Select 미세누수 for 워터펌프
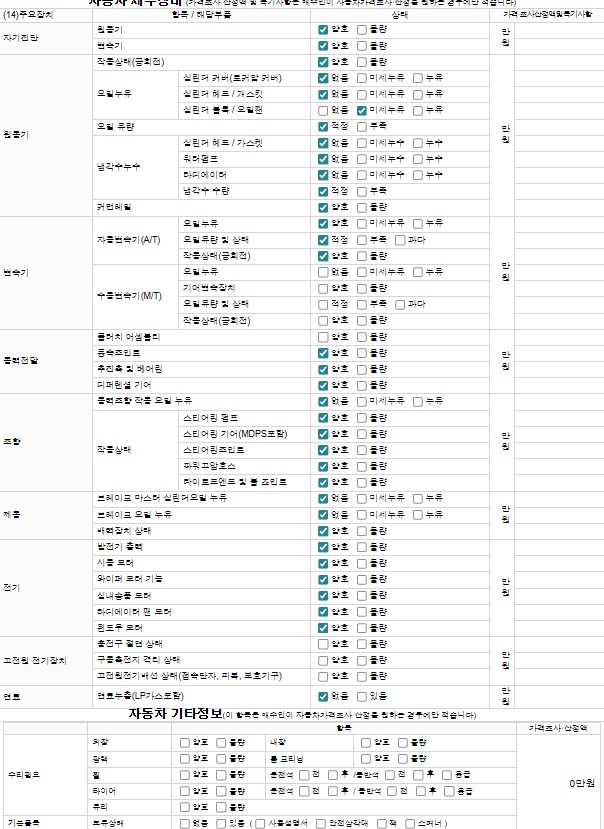Image resolution: width=604 pixels, height=829 pixels. [x=362, y=159]
